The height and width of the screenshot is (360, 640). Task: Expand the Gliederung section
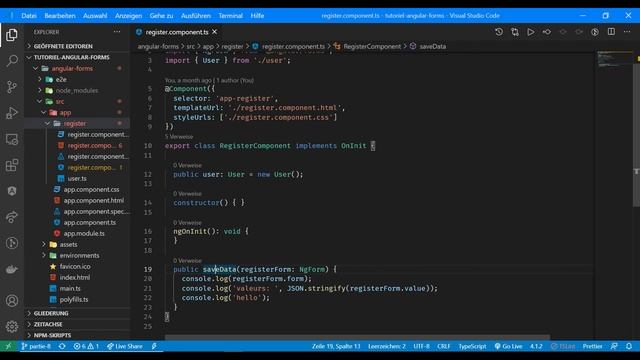coord(77,313)
